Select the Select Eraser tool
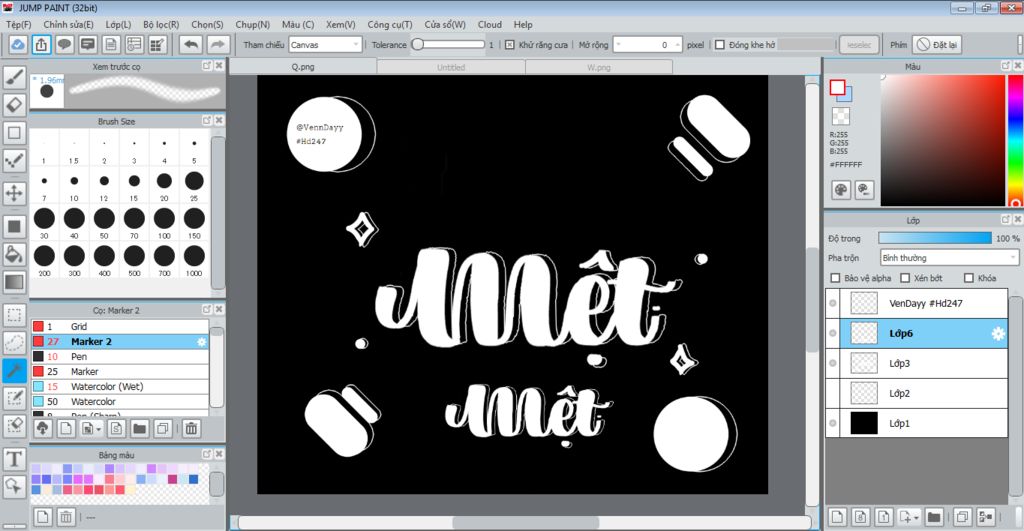 pyautogui.click(x=14, y=426)
